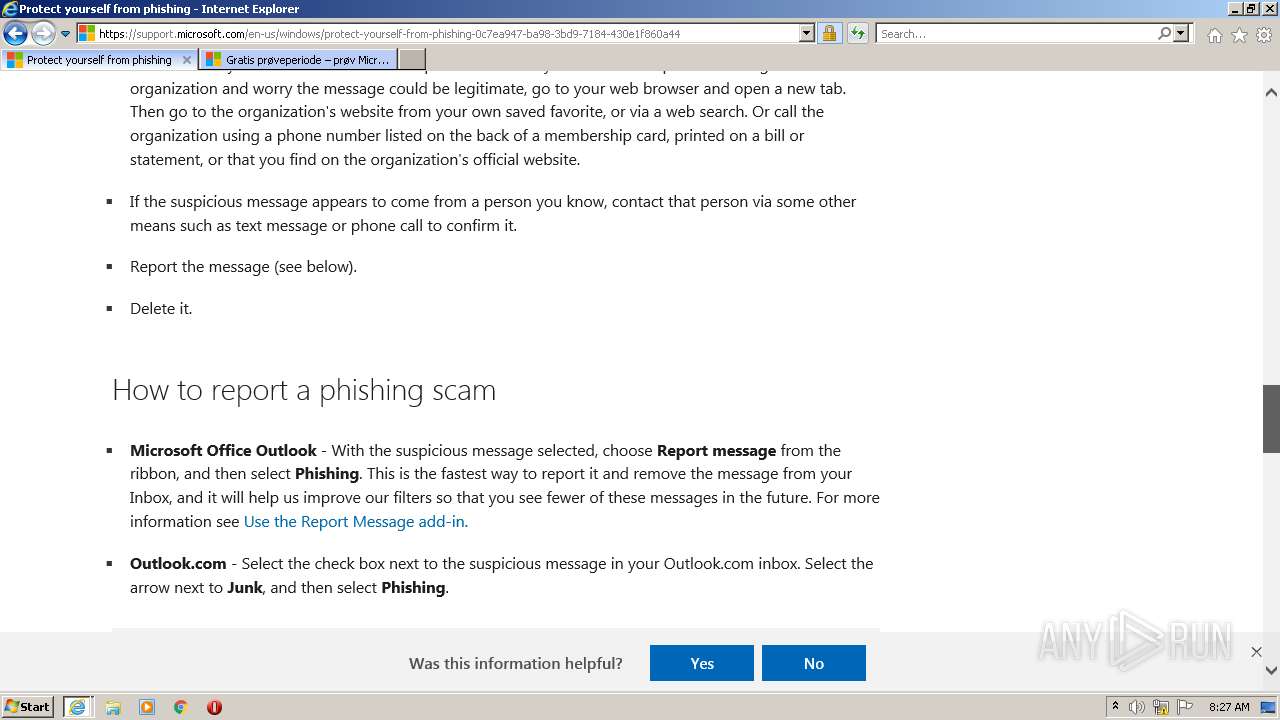The width and height of the screenshot is (1280, 720).
Task: Click the browser Forward arrow
Action: (43, 33)
